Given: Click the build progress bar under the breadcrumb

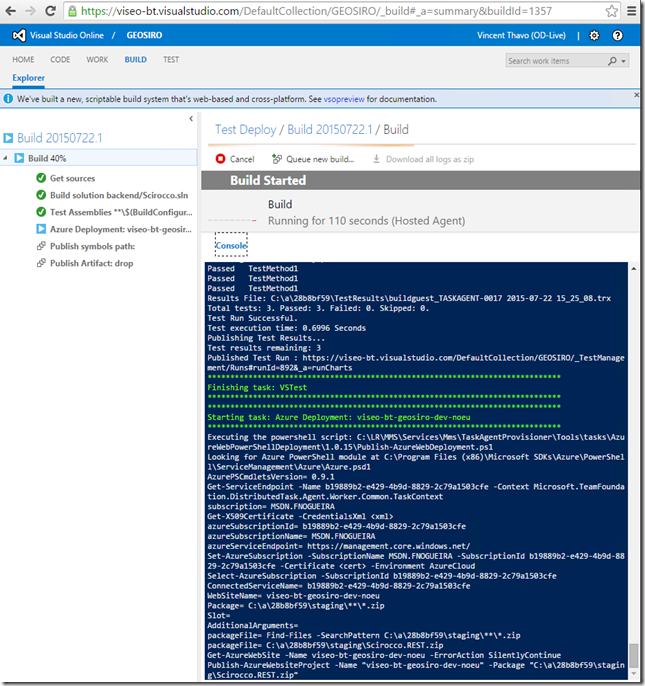Looking at the screenshot, I should (x=422, y=144).
